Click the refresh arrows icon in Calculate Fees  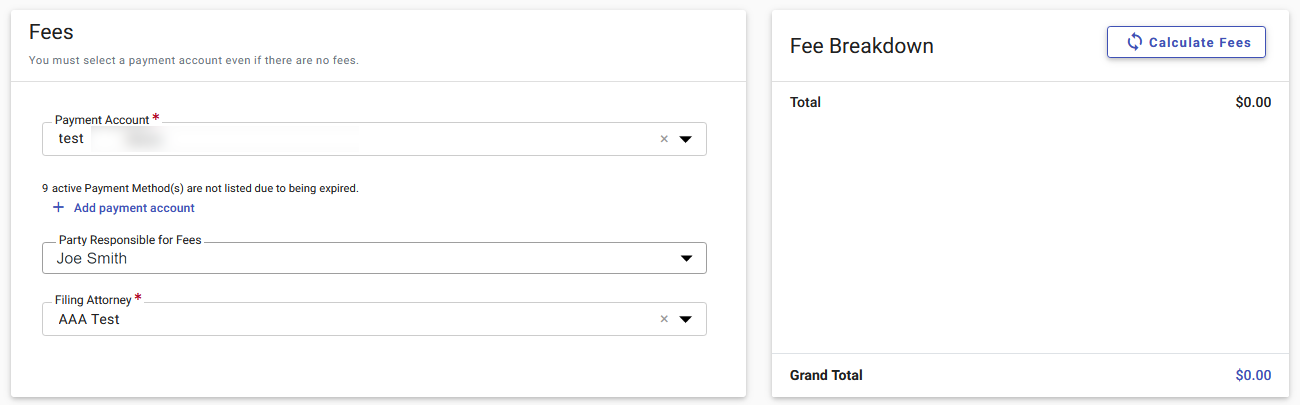click(x=1134, y=42)
